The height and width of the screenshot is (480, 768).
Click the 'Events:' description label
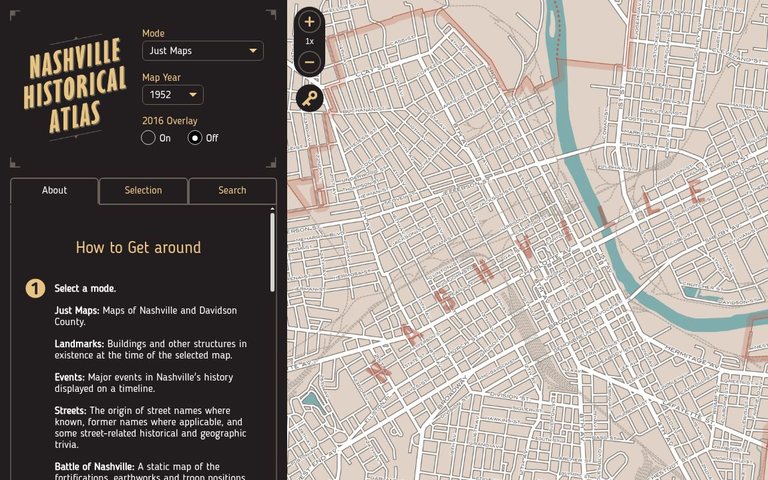tap(70, 377)
